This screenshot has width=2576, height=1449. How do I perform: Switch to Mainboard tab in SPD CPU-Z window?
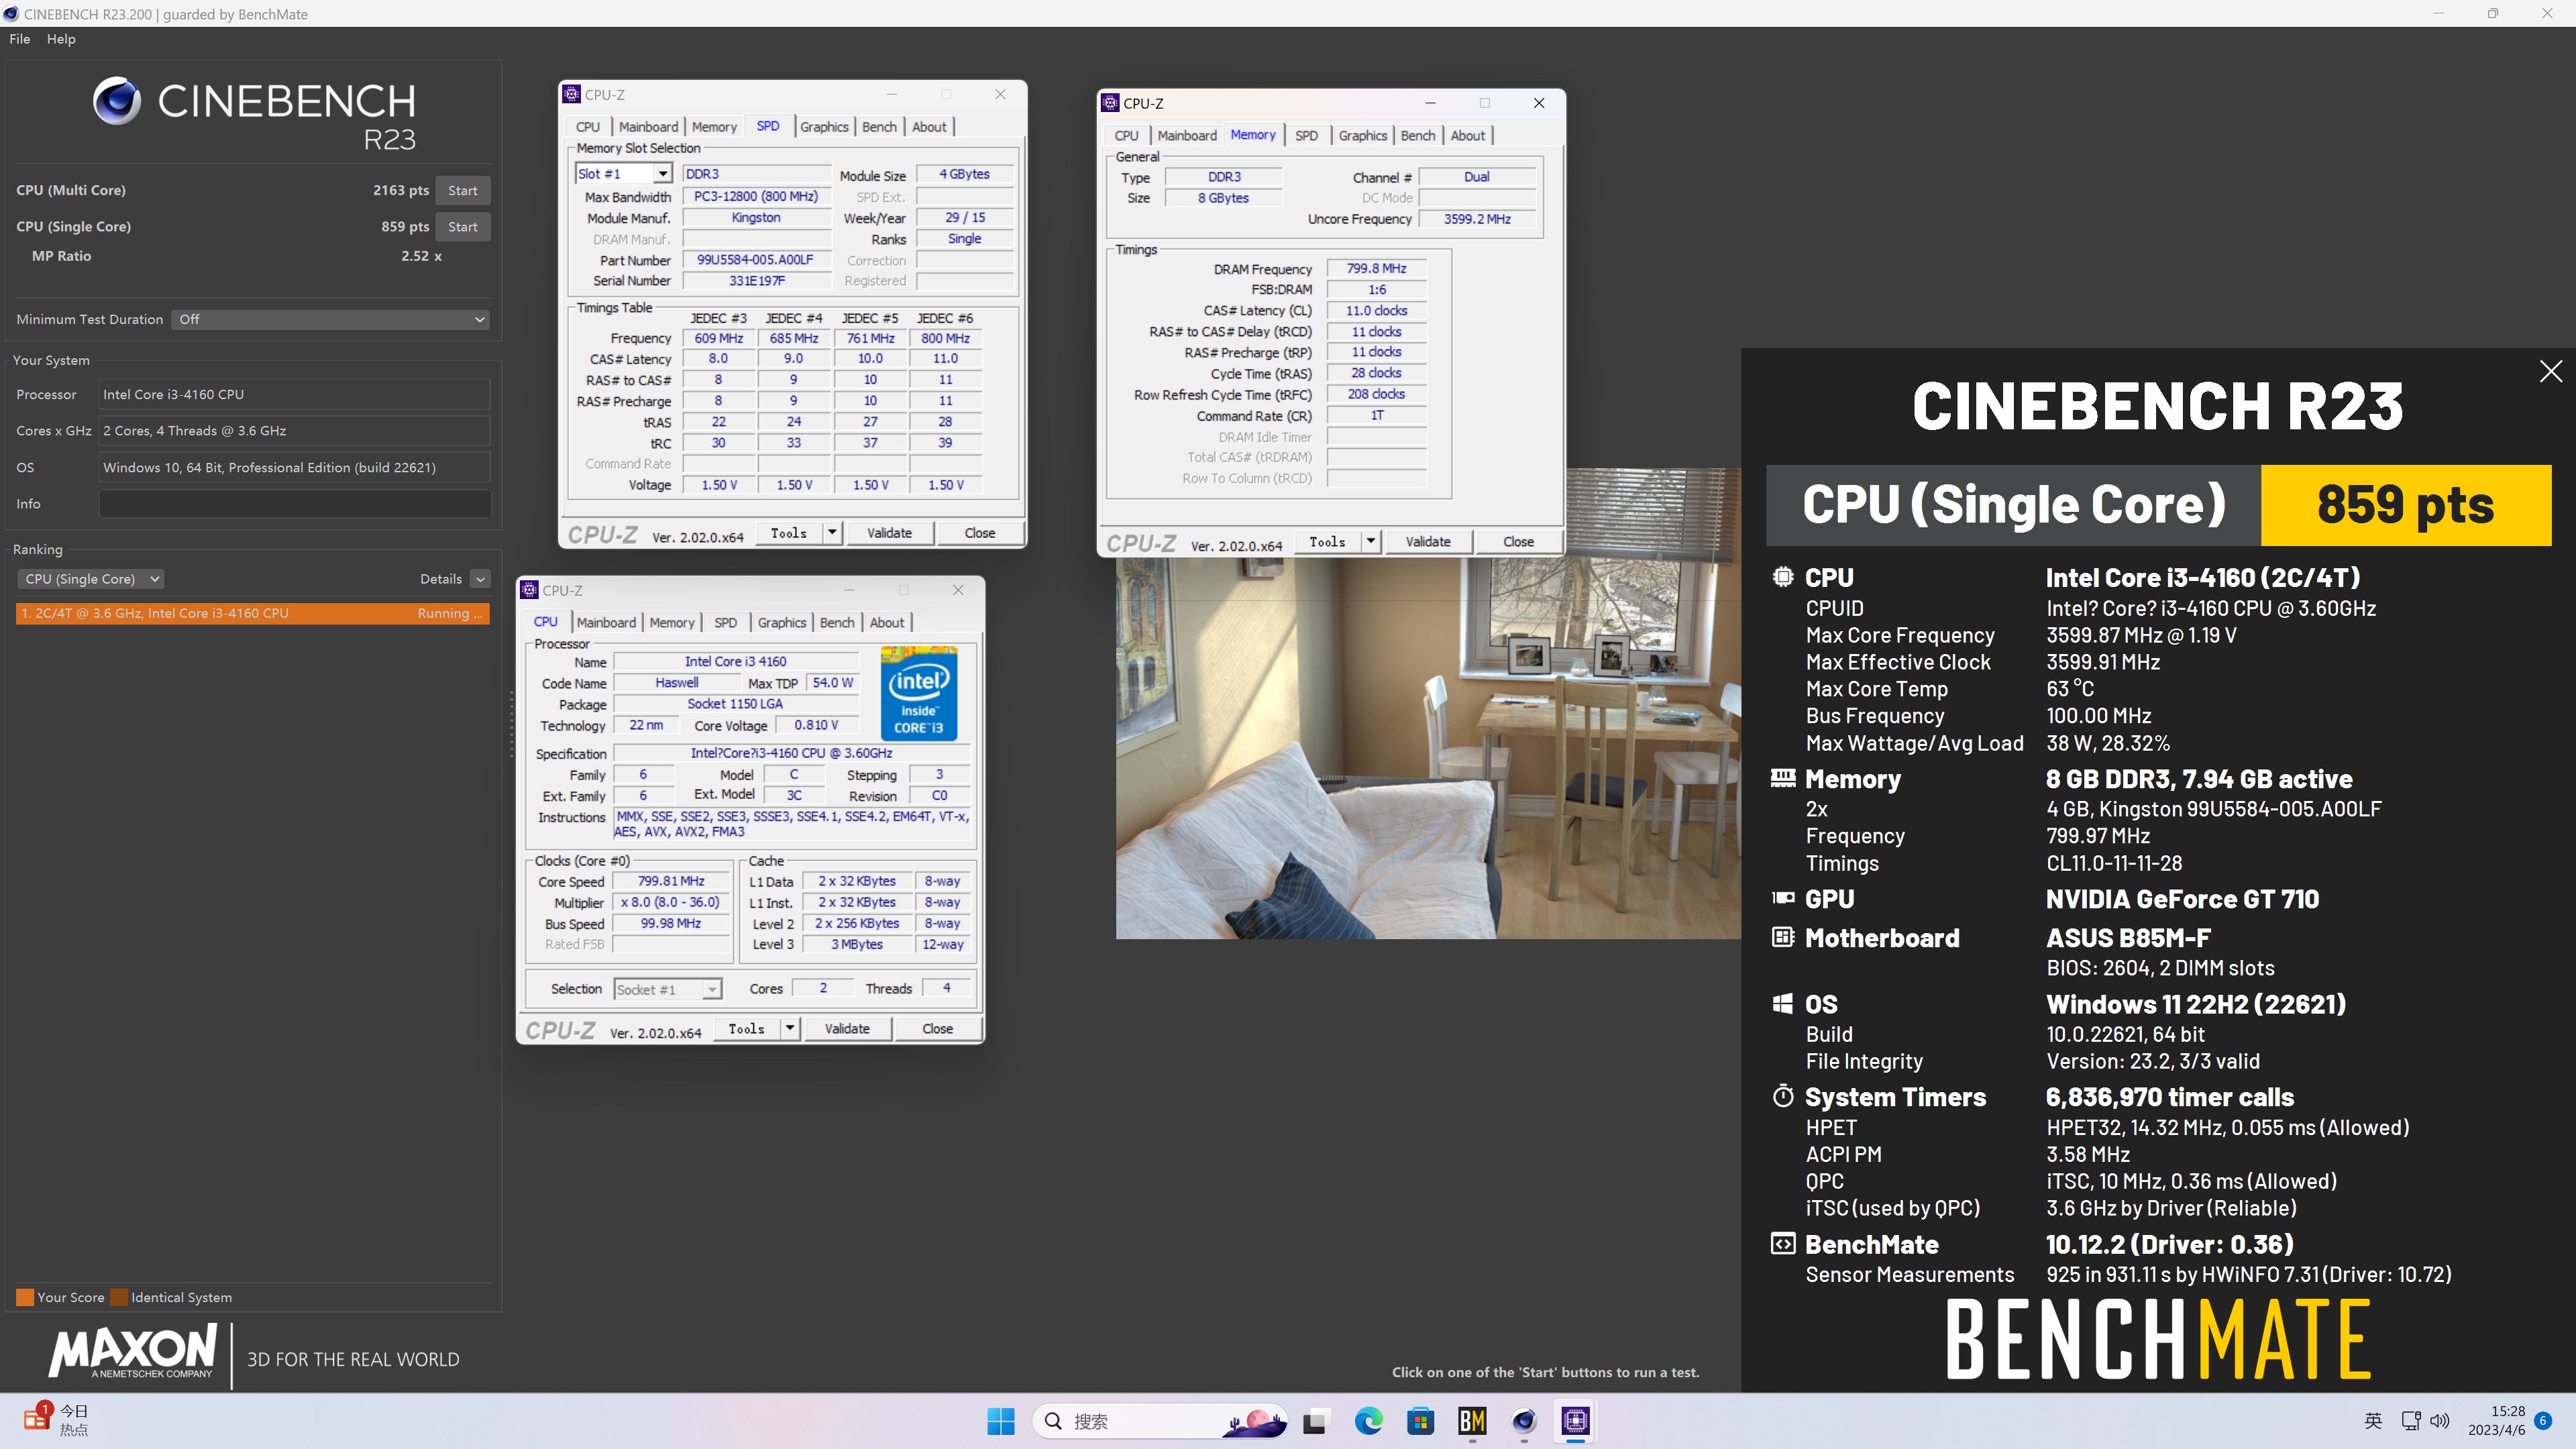(648, 127)
